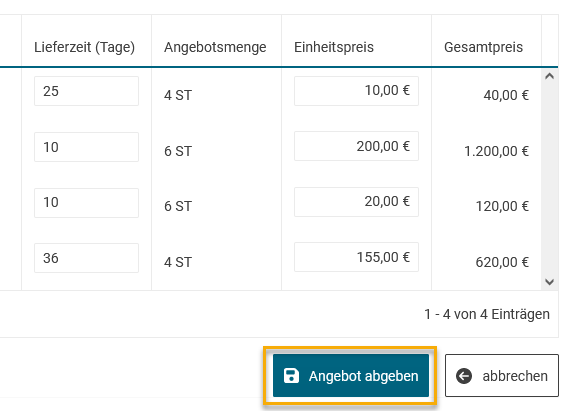This screenshot has height=411, width=582.
Task: Select total price cell 1.200,00 €
Action: click(x=497, y=151)
